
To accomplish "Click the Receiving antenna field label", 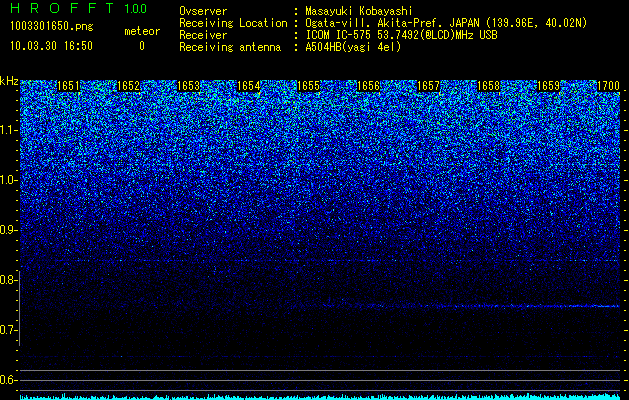I will 230,47.
